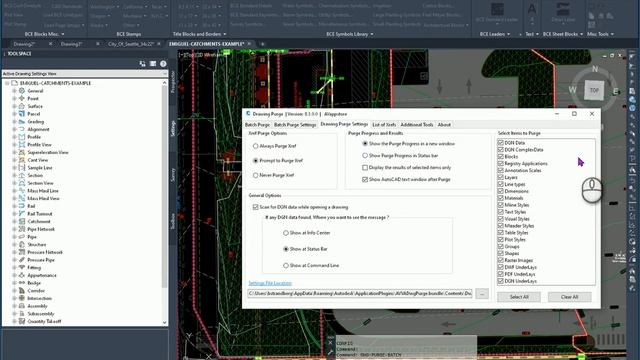The width and height of the screenshot is (640, 360).
Task: Uncheck the Raster Images purge item
Action: tap(500, 260)
